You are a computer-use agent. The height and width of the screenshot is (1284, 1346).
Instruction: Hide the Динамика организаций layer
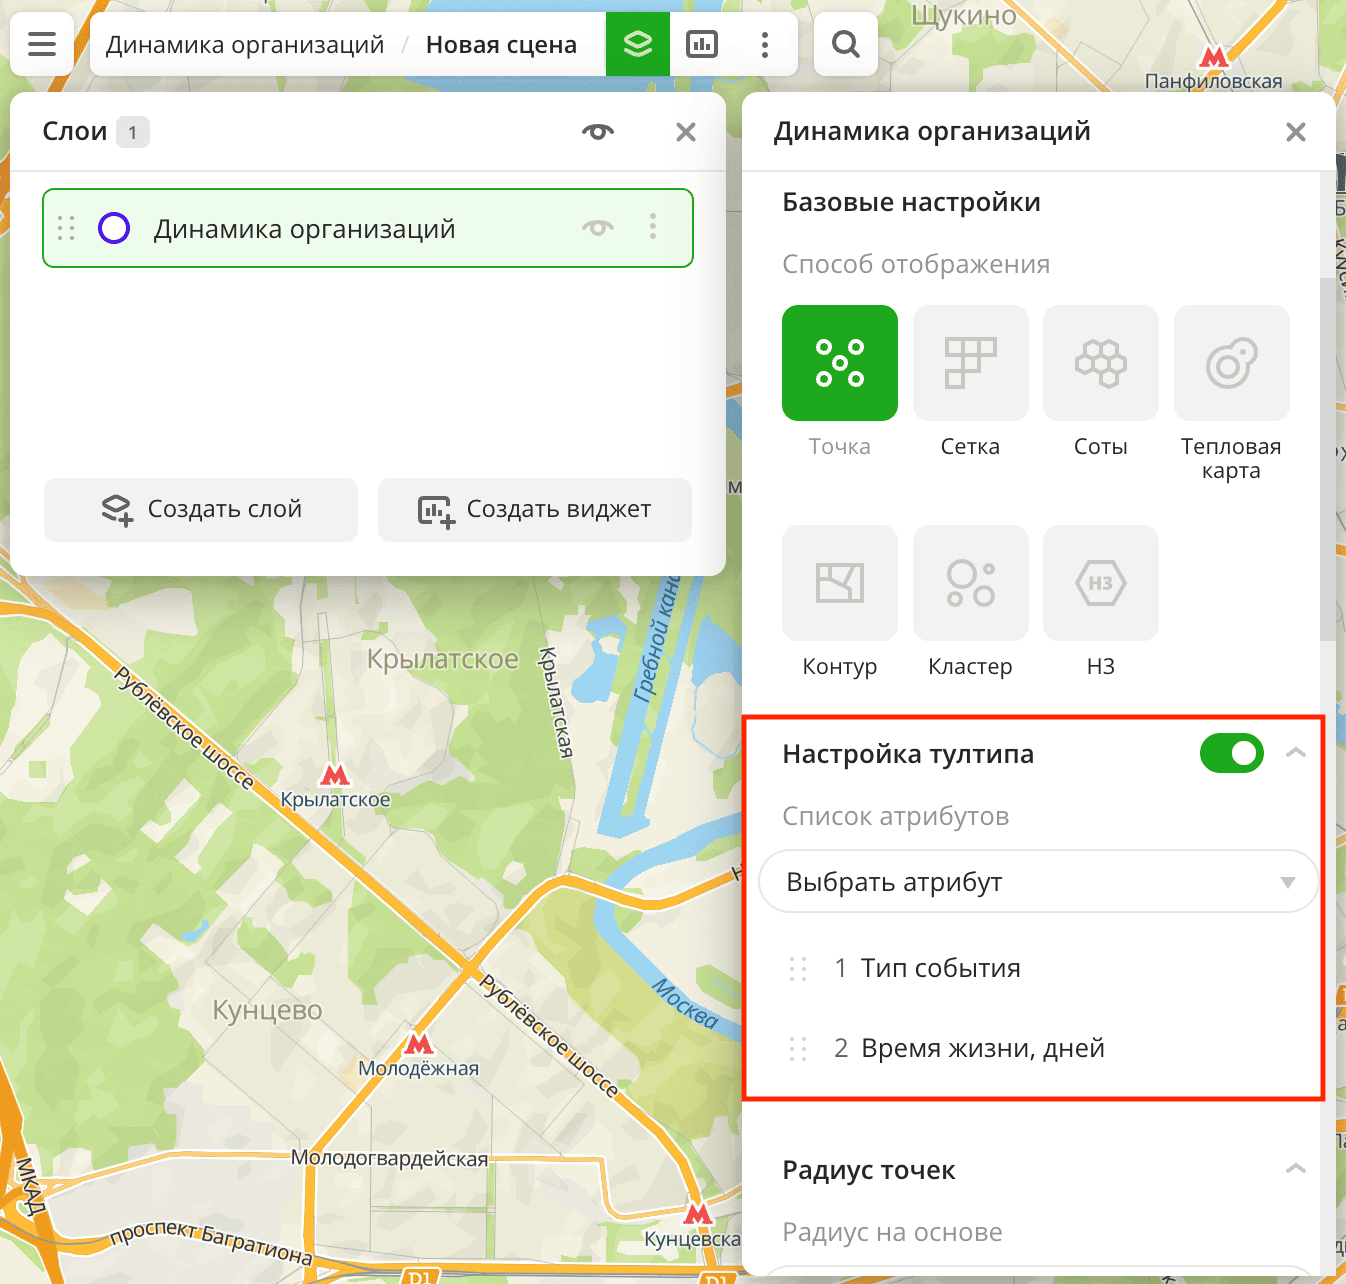pos(598,228)
